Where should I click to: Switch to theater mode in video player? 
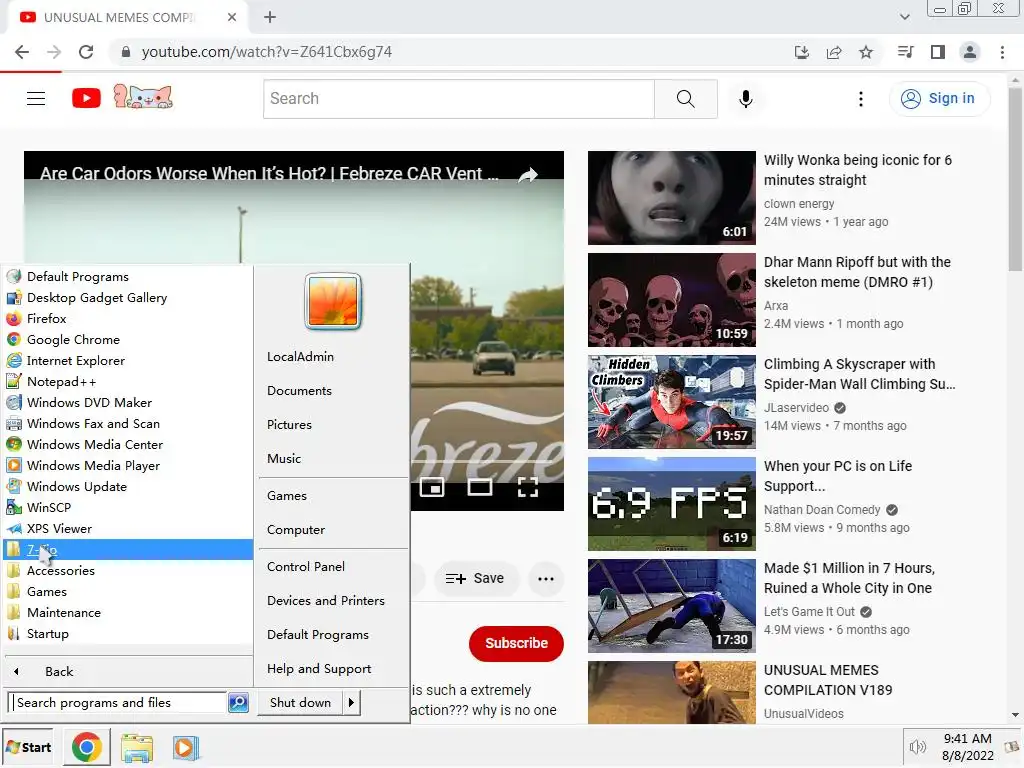480,488
